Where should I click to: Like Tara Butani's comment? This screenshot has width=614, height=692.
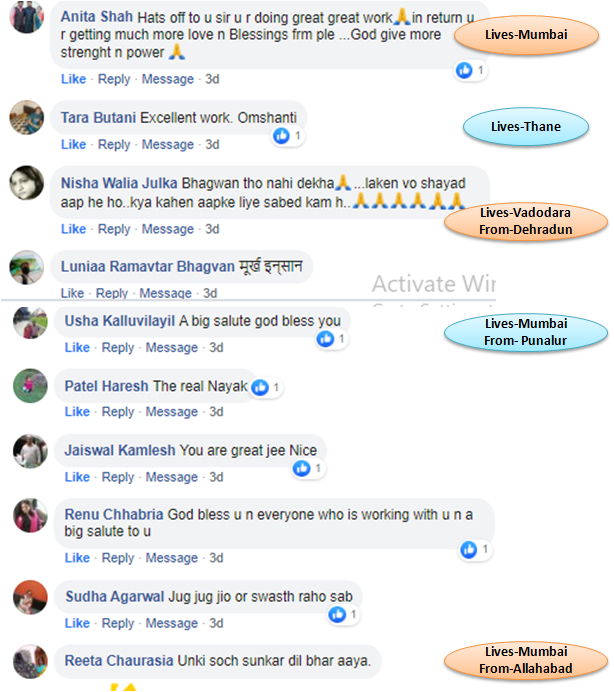click(73, 144)
